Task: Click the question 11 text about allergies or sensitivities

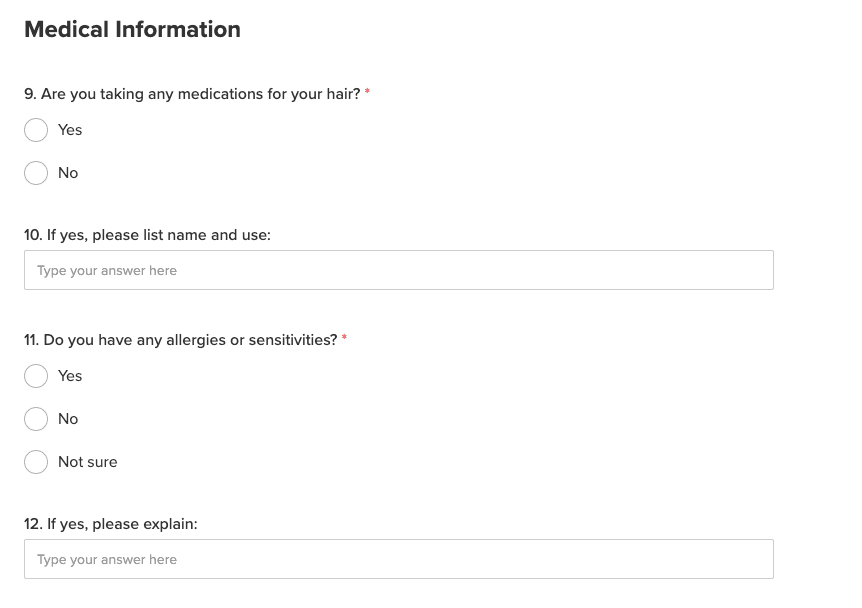Action: pos(180,340)
